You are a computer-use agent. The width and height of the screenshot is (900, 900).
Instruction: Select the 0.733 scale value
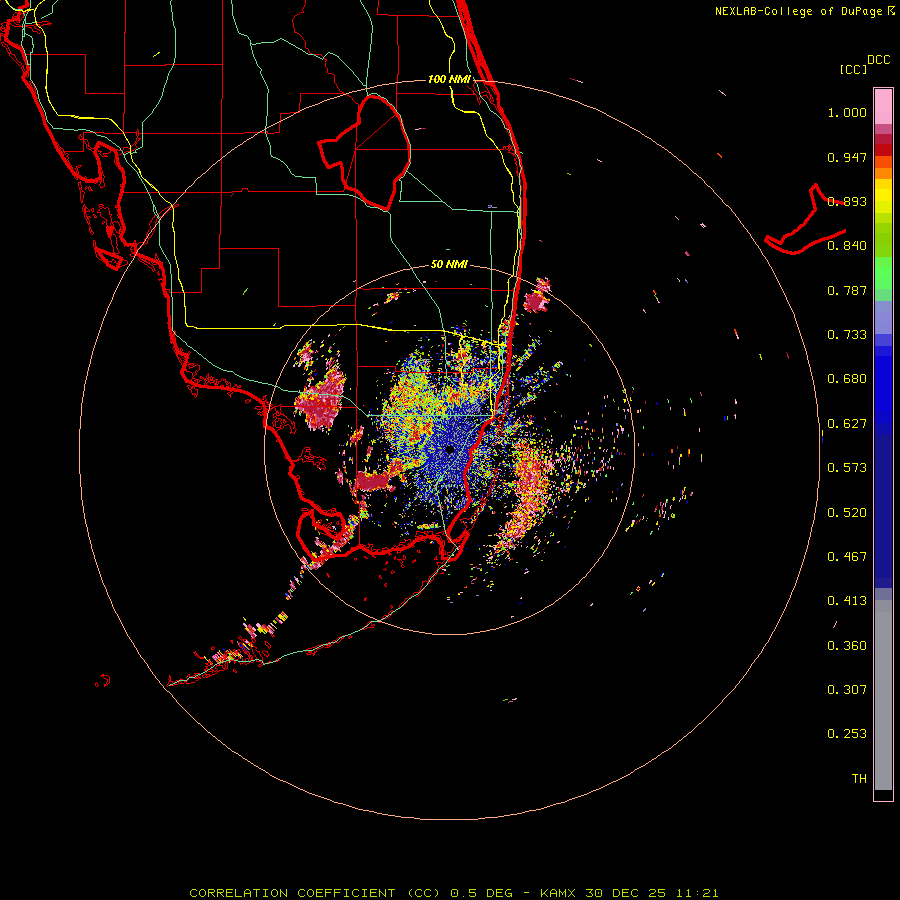point(847,335)
